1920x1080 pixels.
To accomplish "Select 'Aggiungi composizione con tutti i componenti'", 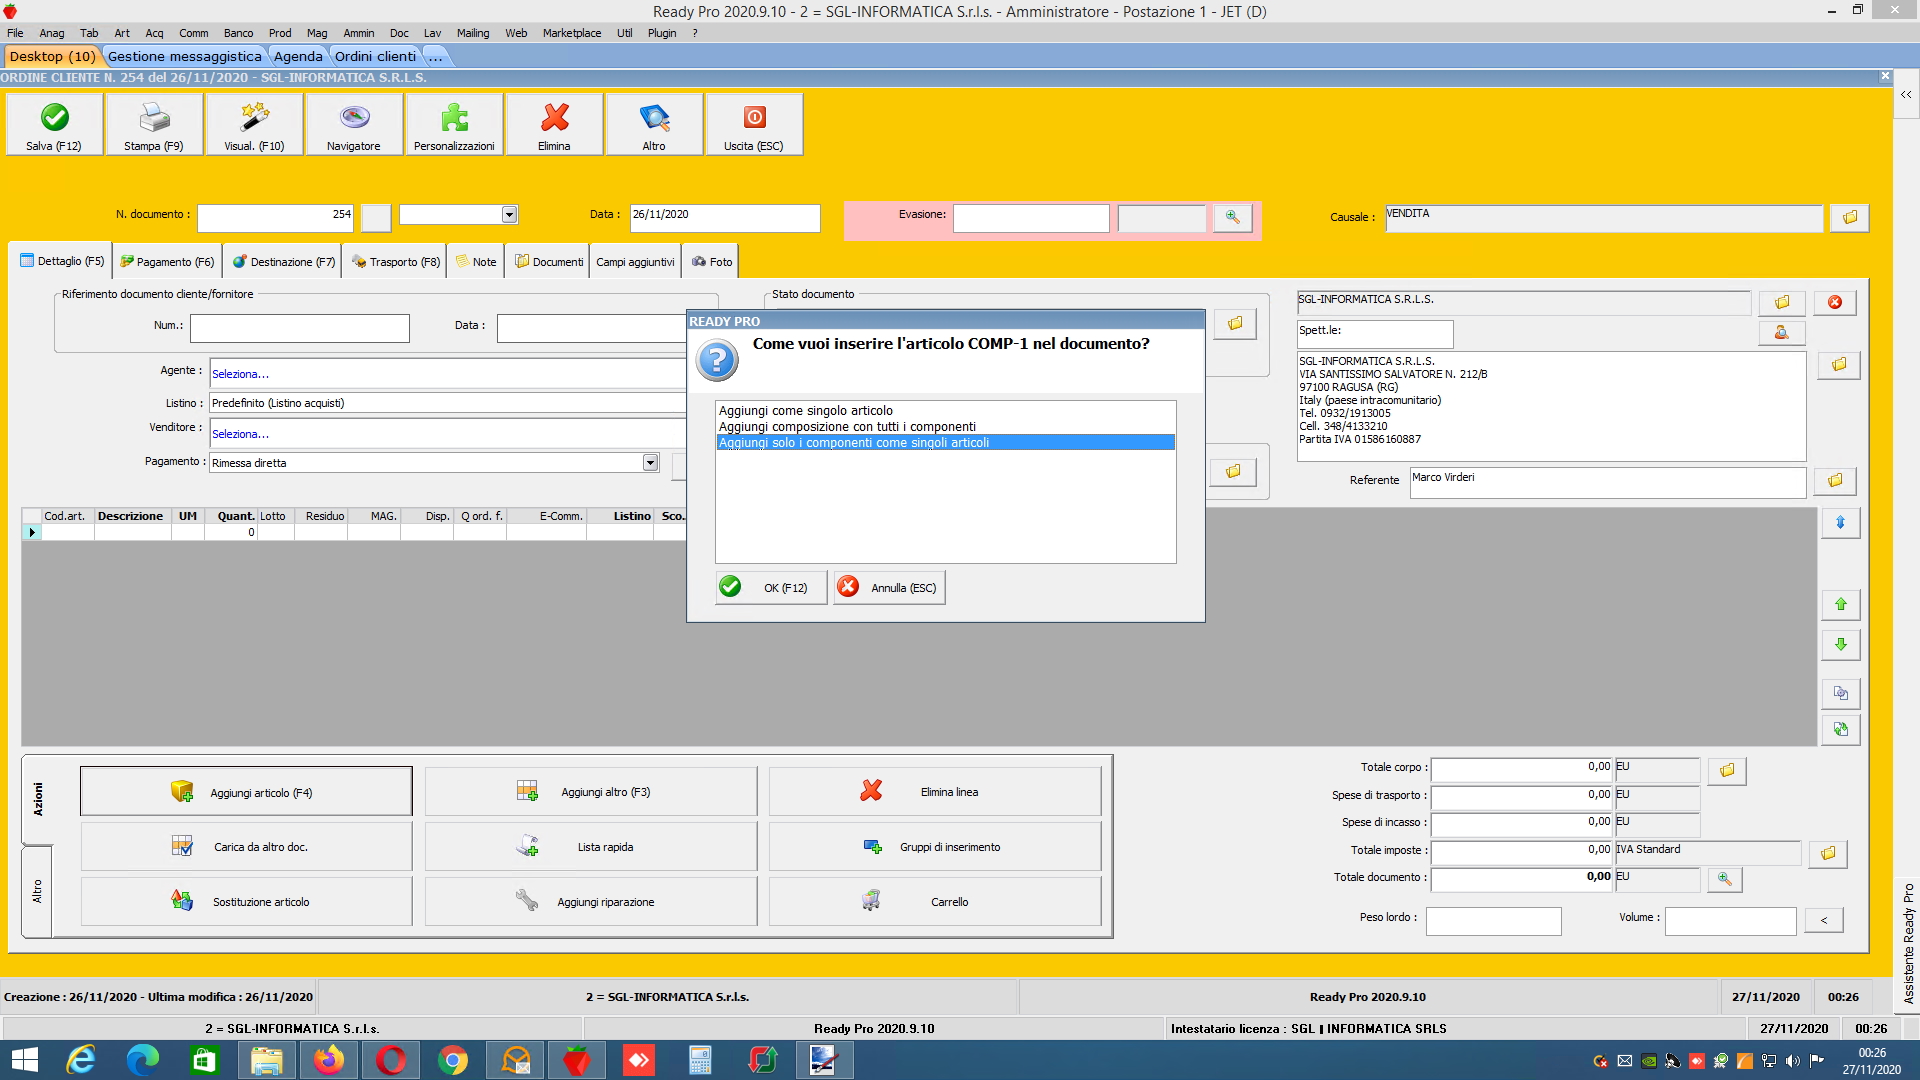I will [x=945, y=426].
